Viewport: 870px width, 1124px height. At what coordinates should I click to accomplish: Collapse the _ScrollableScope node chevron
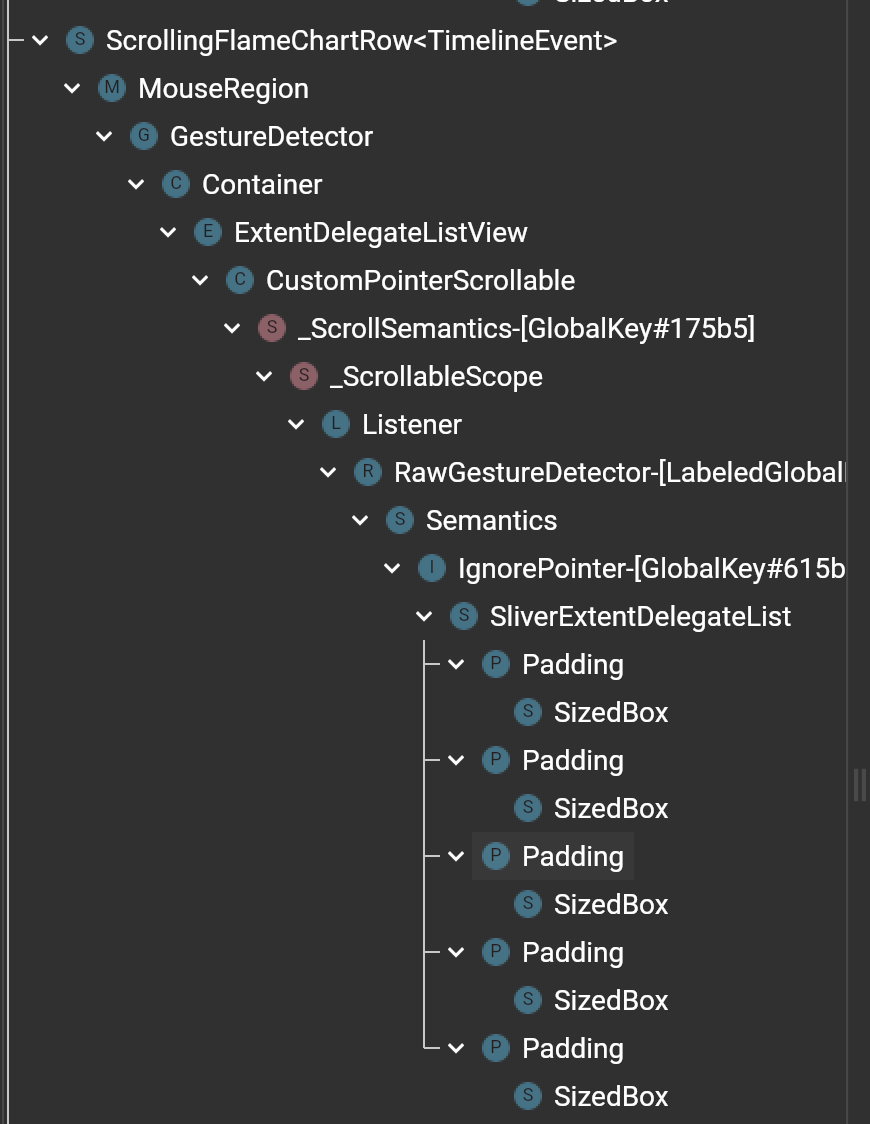pyautogui.click(x=264, y=376)
